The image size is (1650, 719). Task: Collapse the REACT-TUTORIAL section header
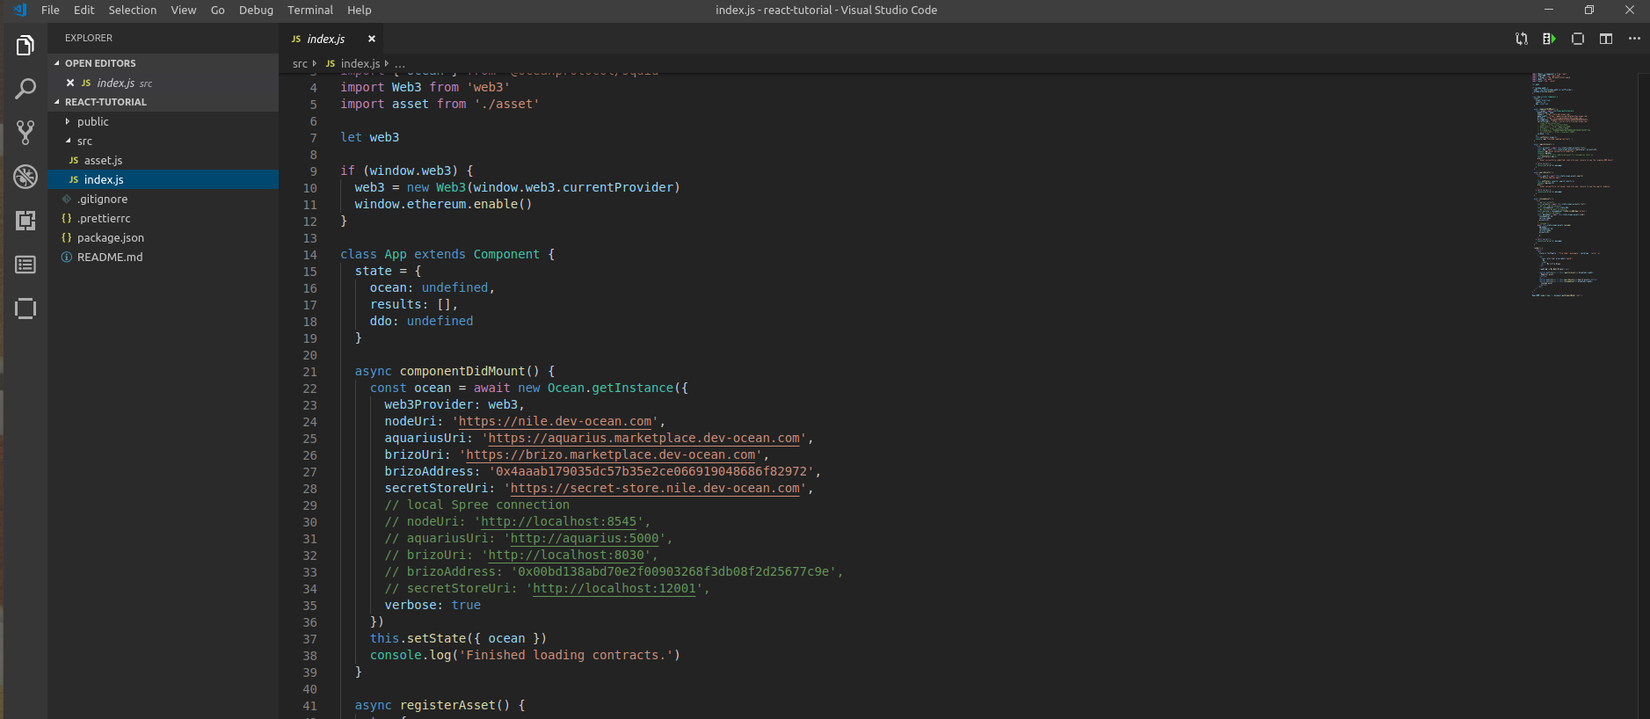105,102
